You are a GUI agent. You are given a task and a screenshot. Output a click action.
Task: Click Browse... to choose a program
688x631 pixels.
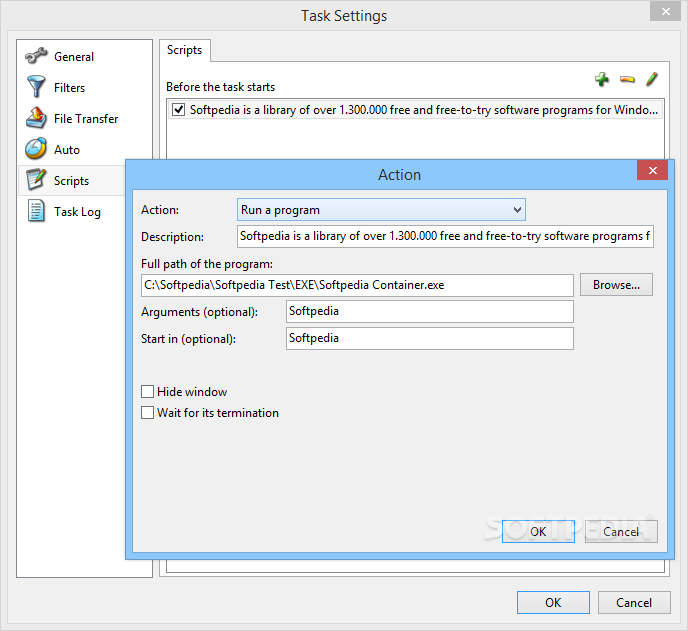(616, 285)
